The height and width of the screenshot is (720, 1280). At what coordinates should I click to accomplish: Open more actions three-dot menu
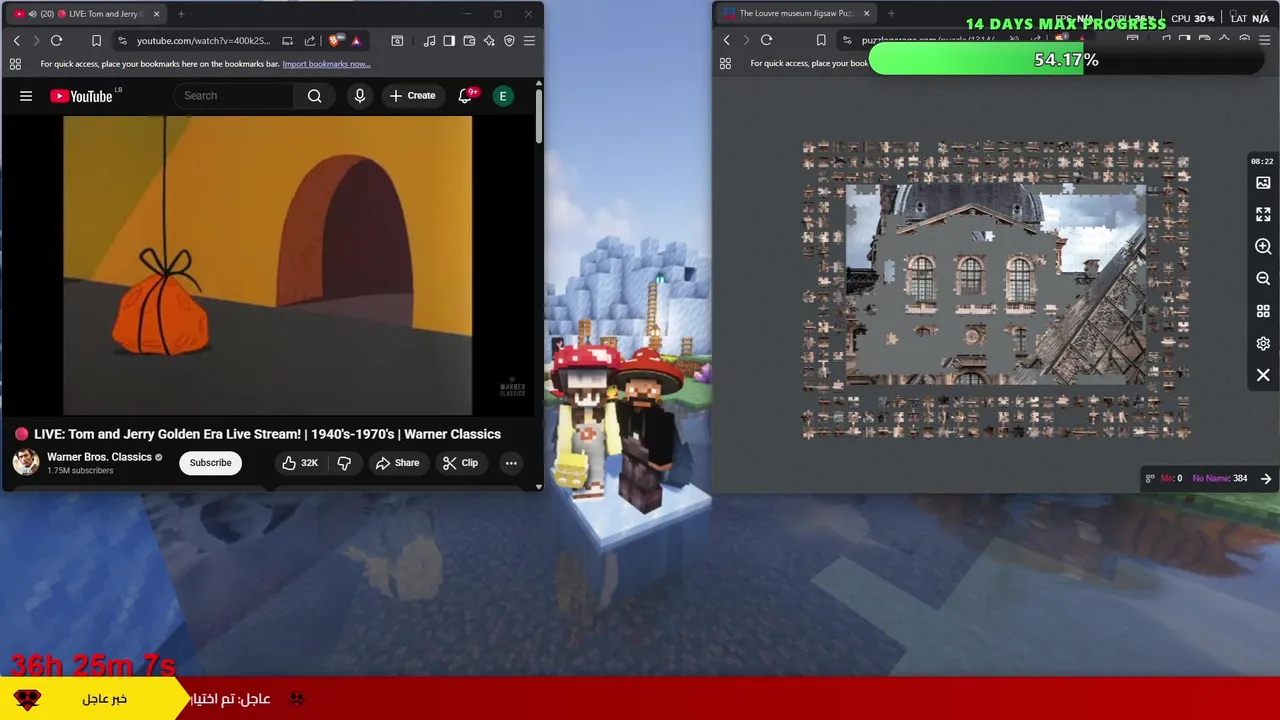[x=511, y=463]
